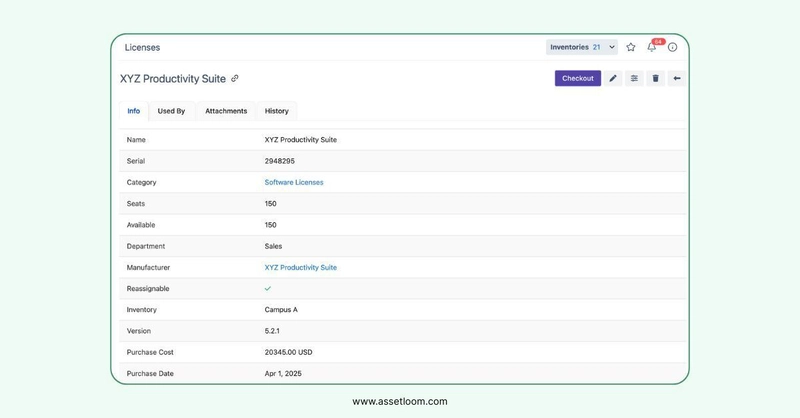
Task: Click the info circle icon
Action: (x=672, y=47)
